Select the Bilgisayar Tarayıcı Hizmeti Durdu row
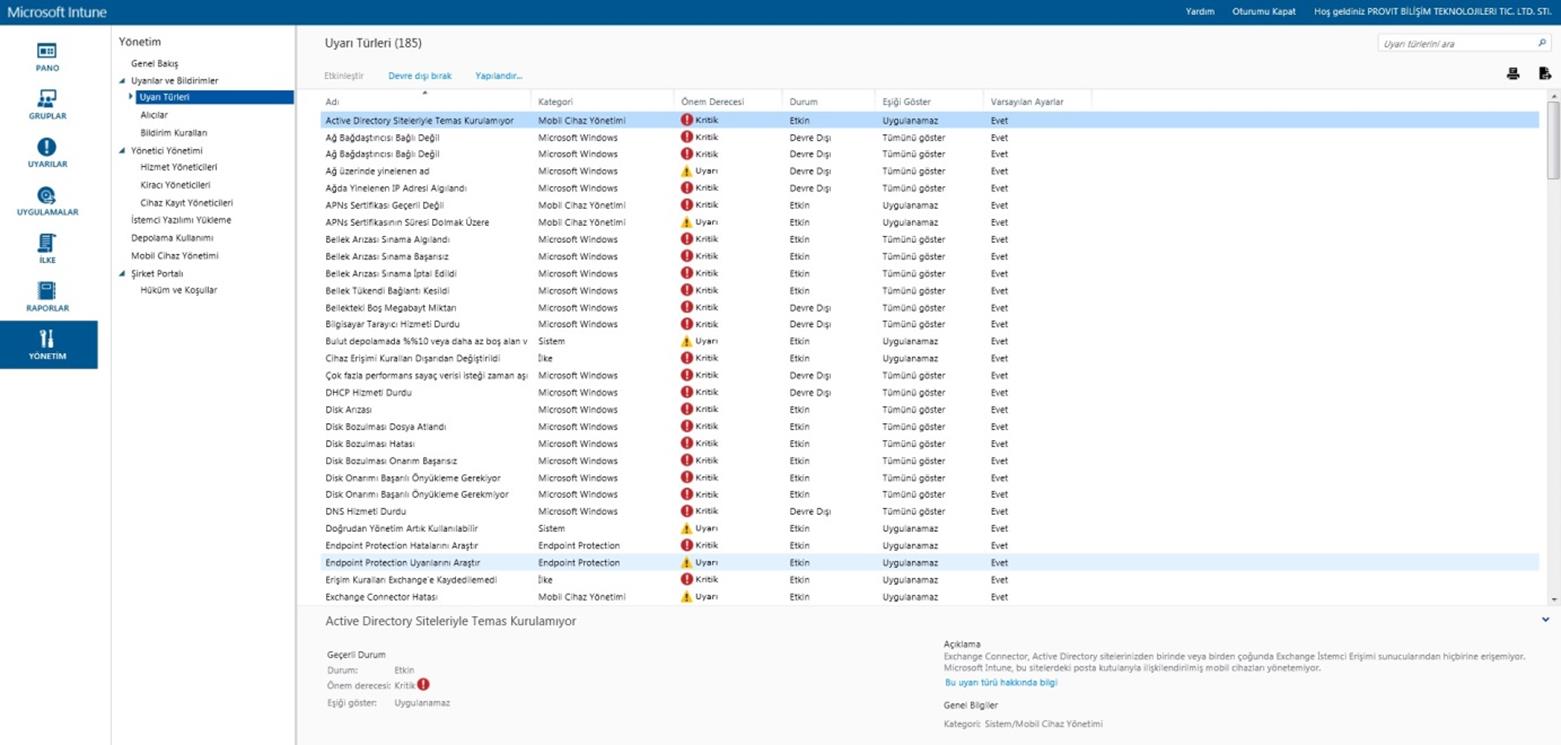 930,324
